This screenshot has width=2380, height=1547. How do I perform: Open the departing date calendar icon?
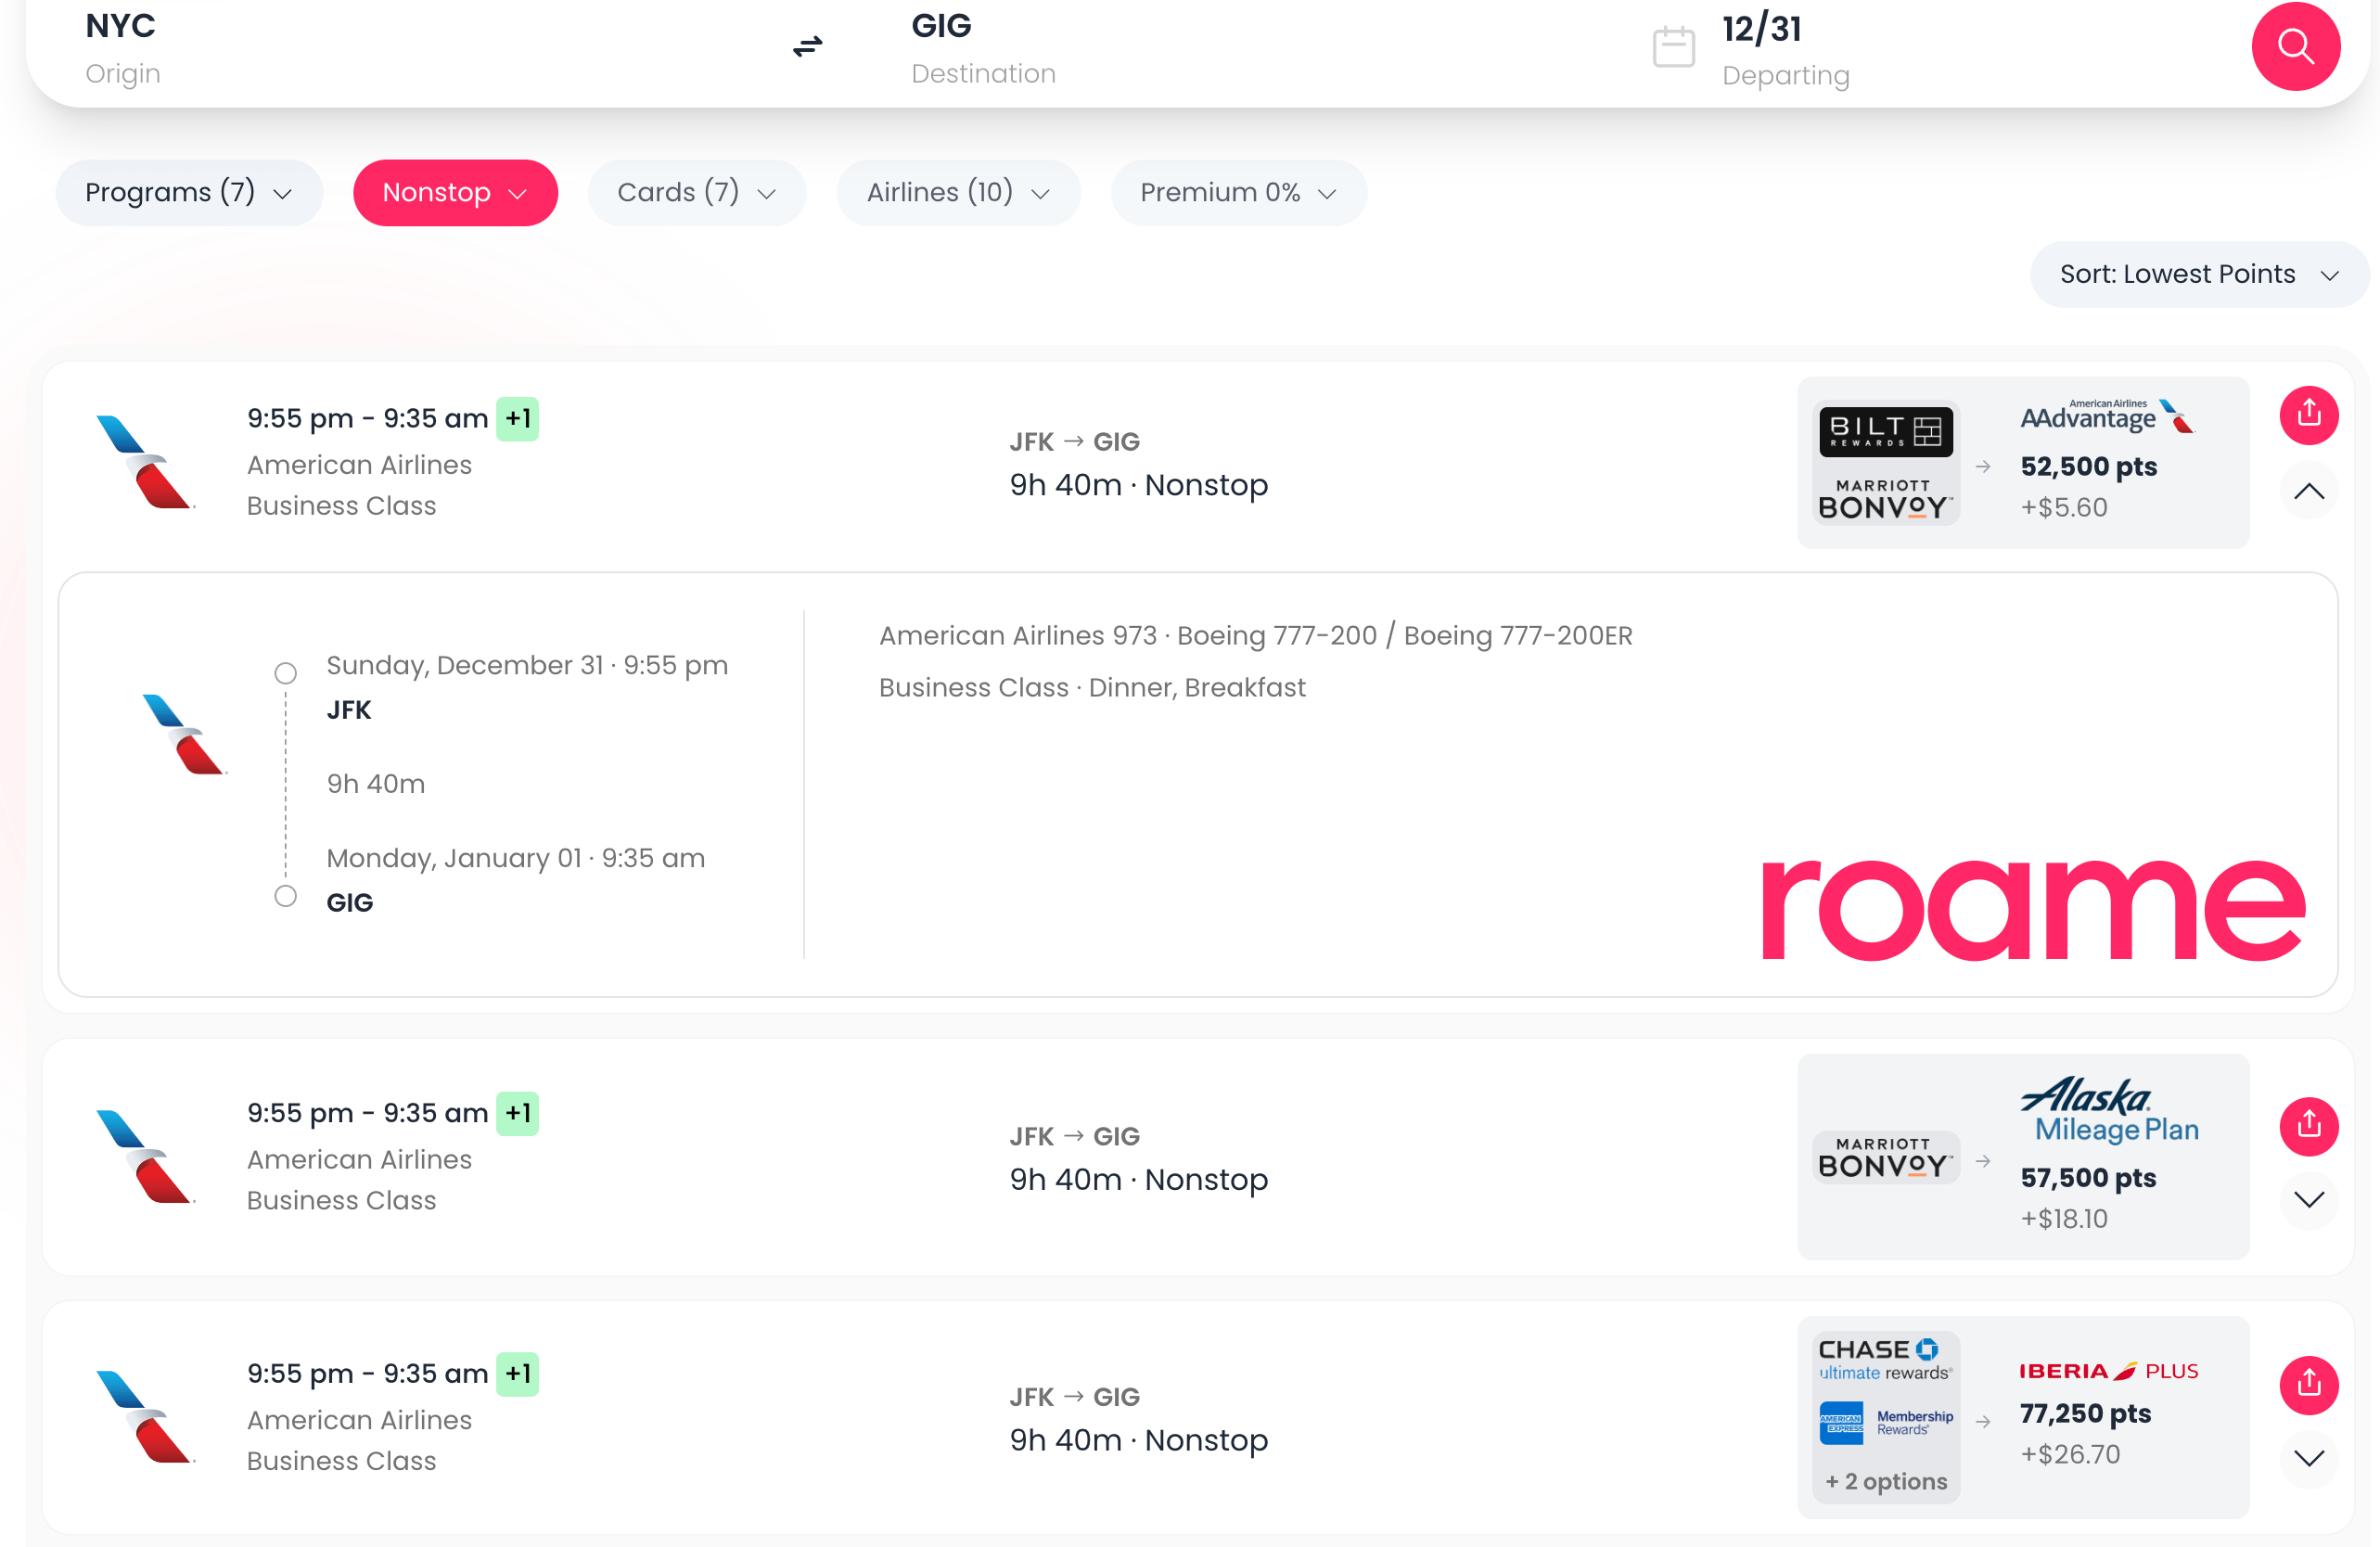(1673, 47)
